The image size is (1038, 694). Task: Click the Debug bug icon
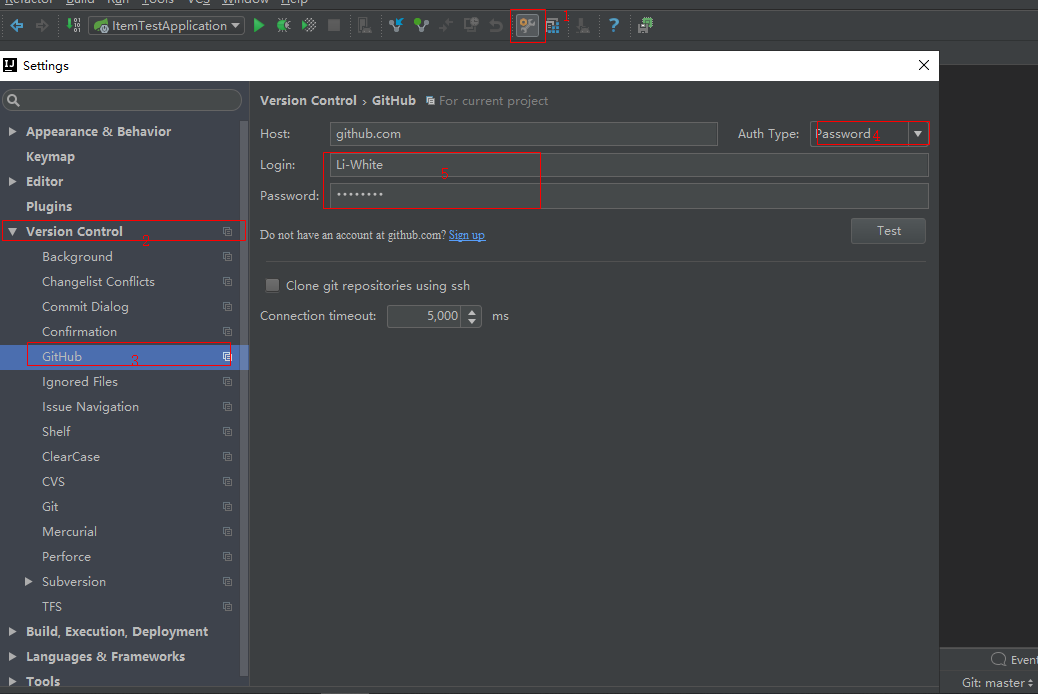[284, 26]
